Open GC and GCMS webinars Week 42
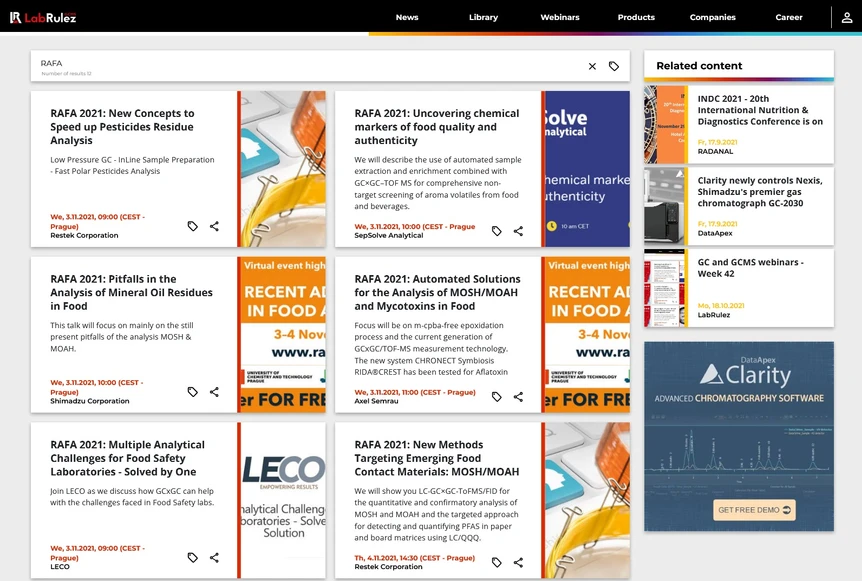The height and width of the screenshot is (581, 862). [750, 268]
